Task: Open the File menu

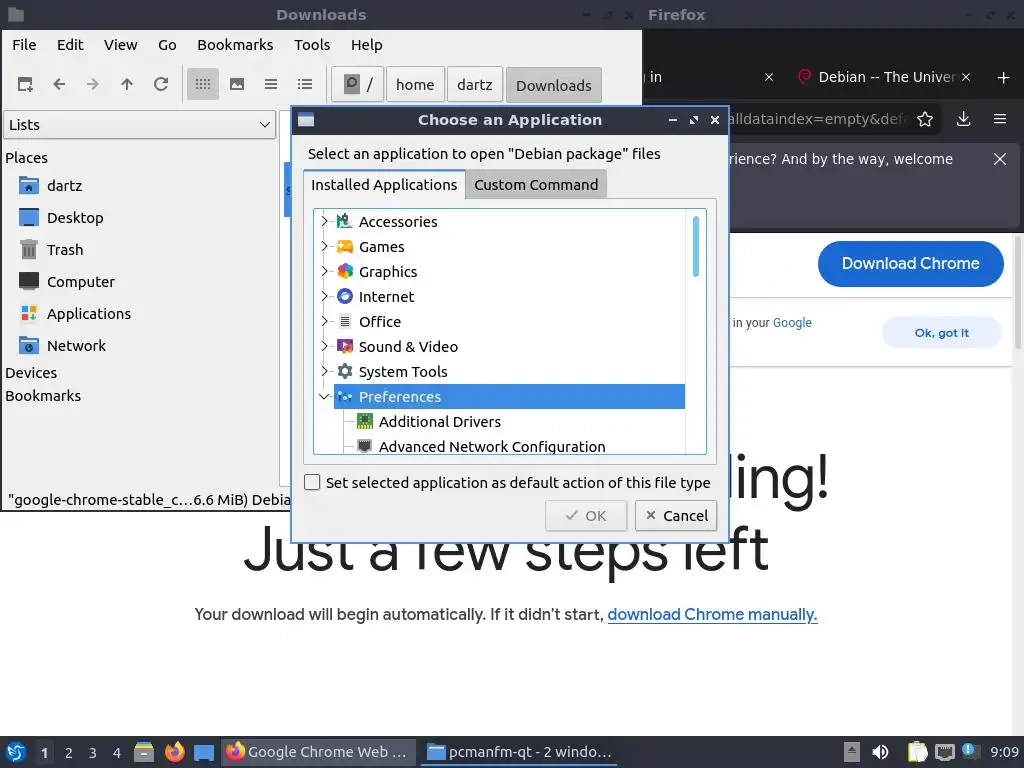Action: [x=24, y=45]
